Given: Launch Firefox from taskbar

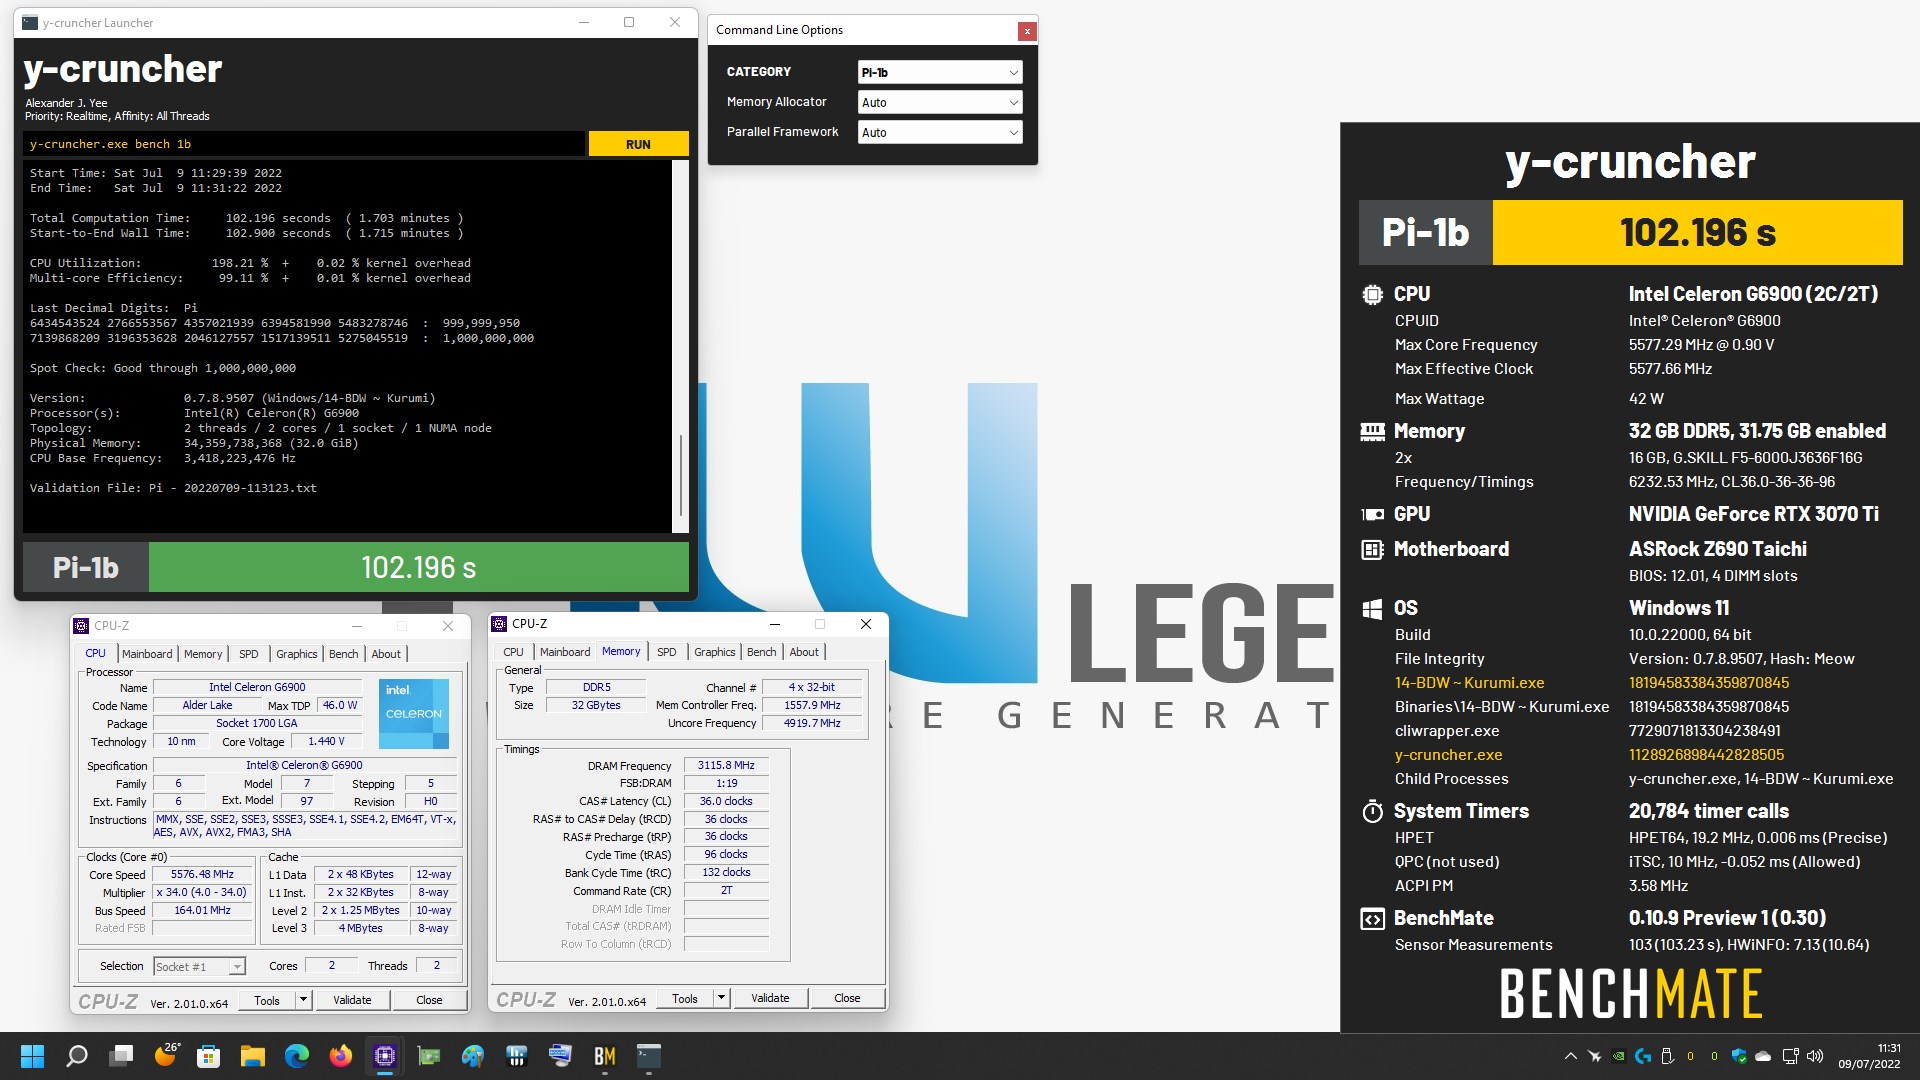Looking at the screenshot, I should tap(341, 1056).
